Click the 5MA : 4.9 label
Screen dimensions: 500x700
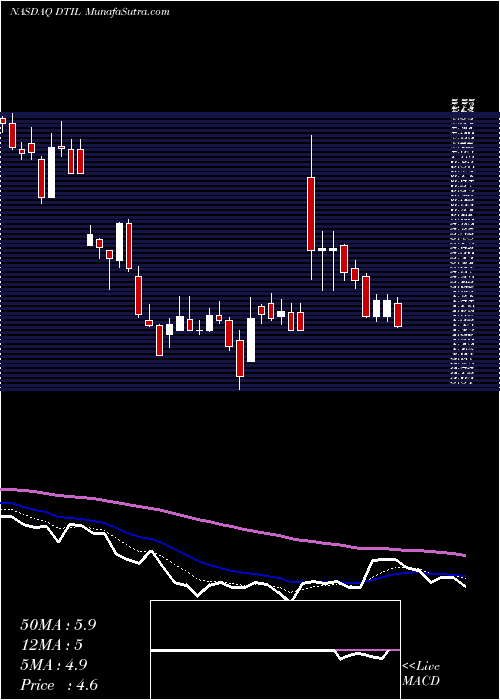54,665
